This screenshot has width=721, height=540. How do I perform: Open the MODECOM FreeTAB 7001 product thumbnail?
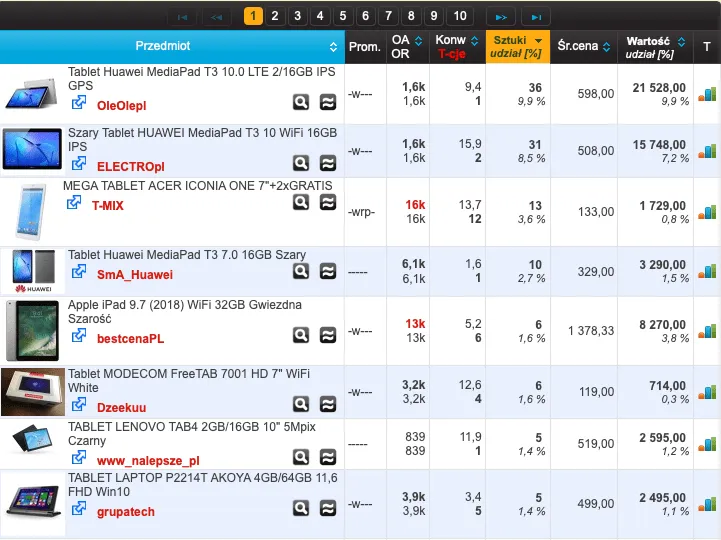[33, 392]
